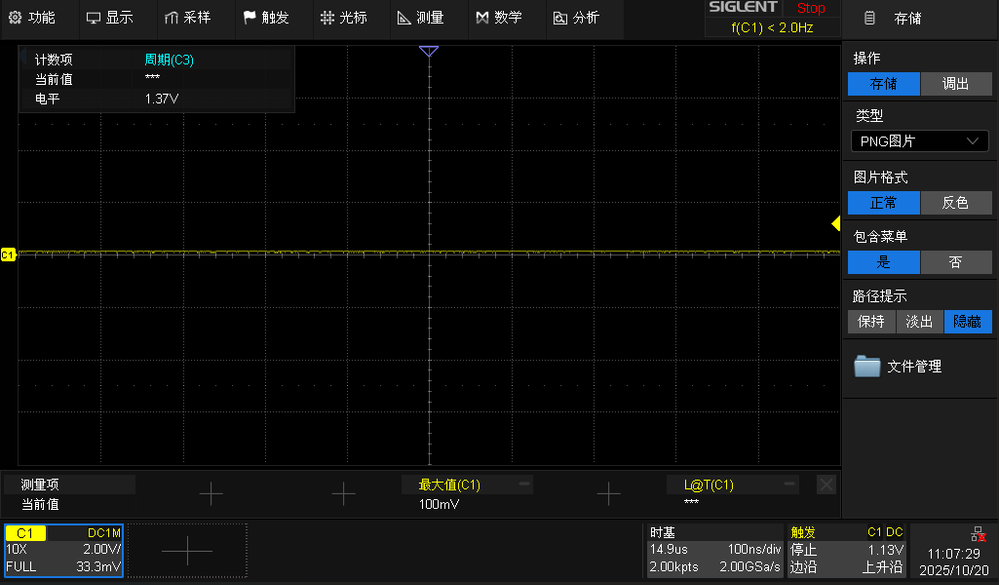Click the M icon beside 数学
The image size is (999, 585).
pyautogui.click(x=482, y=18)
